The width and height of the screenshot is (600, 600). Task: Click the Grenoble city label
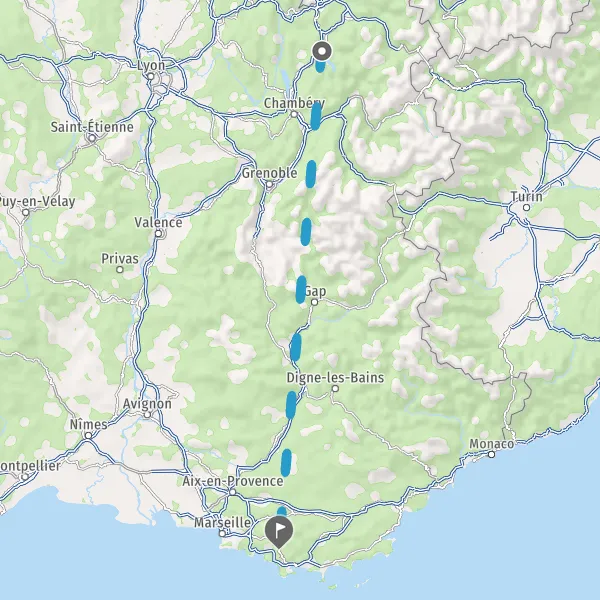(x=269, y=173)
